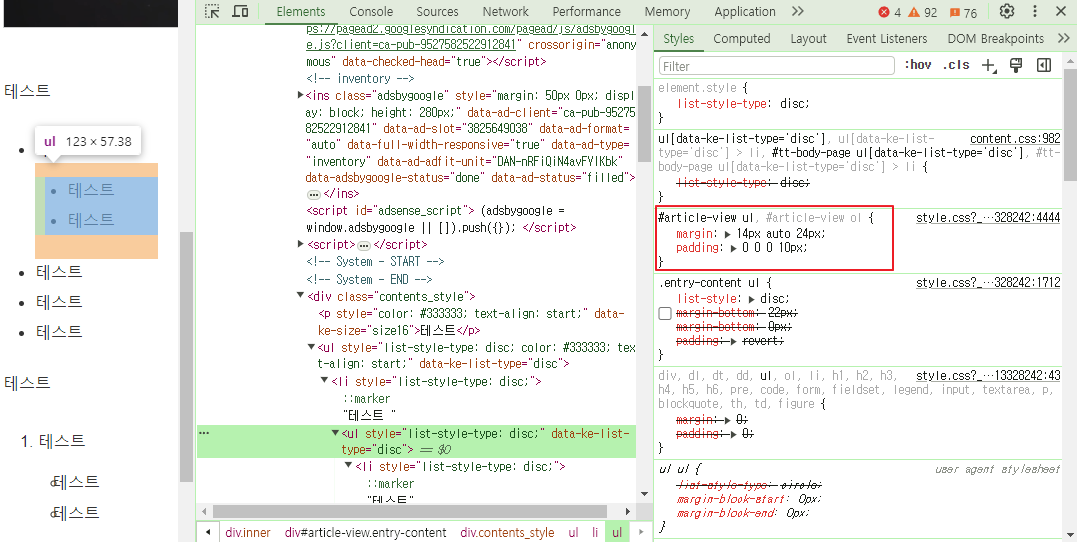Open the rendering emulations paintbrush icon
The height and width of the screenshot is (542, 1077).
pos(1017,65)
